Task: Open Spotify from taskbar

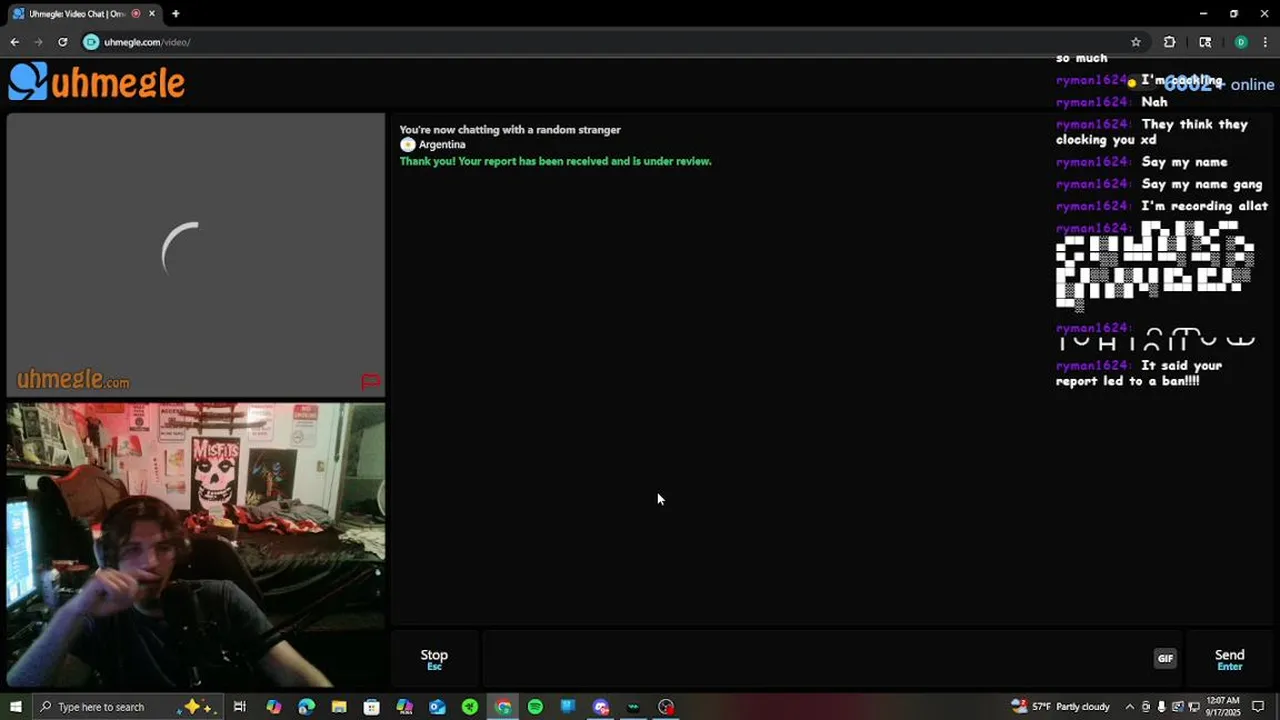Action: click(535, 707)
